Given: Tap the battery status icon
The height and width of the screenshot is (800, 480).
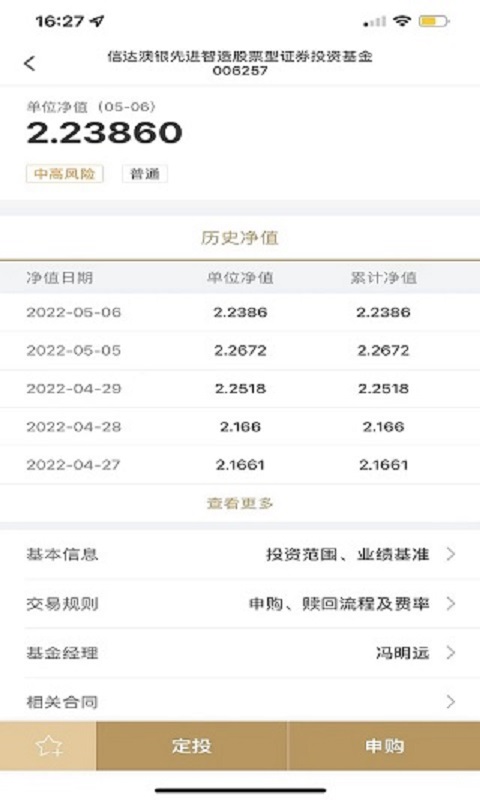Looking at the screenshot, I should (x=434, y=21).
